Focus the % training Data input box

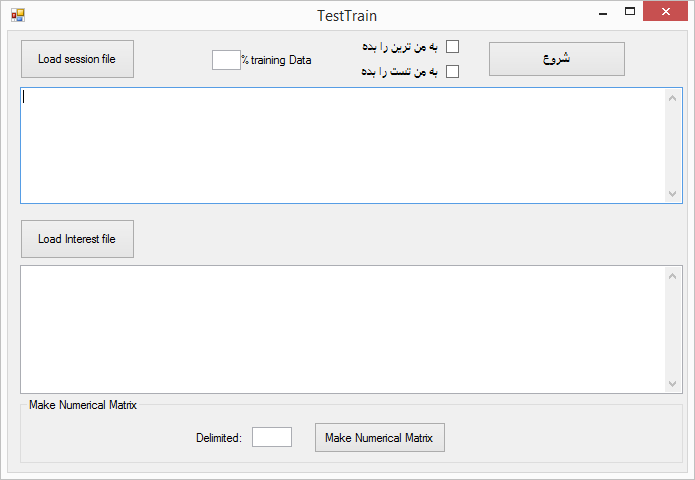225,60
